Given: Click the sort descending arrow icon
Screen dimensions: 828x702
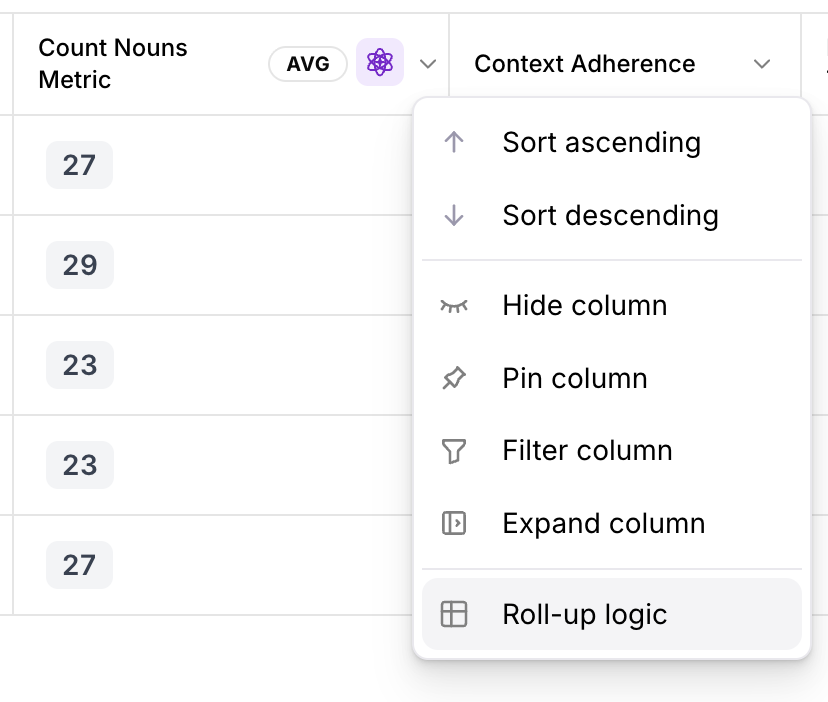Looking at the screenshot, I should click(454, 215).
